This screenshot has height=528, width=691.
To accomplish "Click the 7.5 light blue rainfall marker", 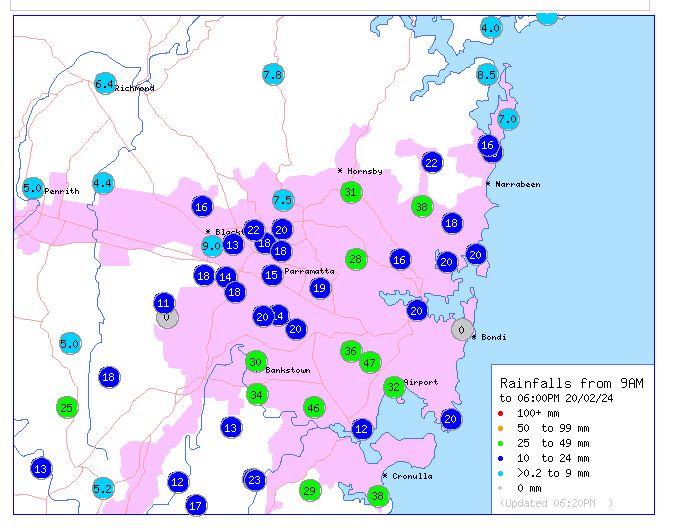I will pos(283,200).
